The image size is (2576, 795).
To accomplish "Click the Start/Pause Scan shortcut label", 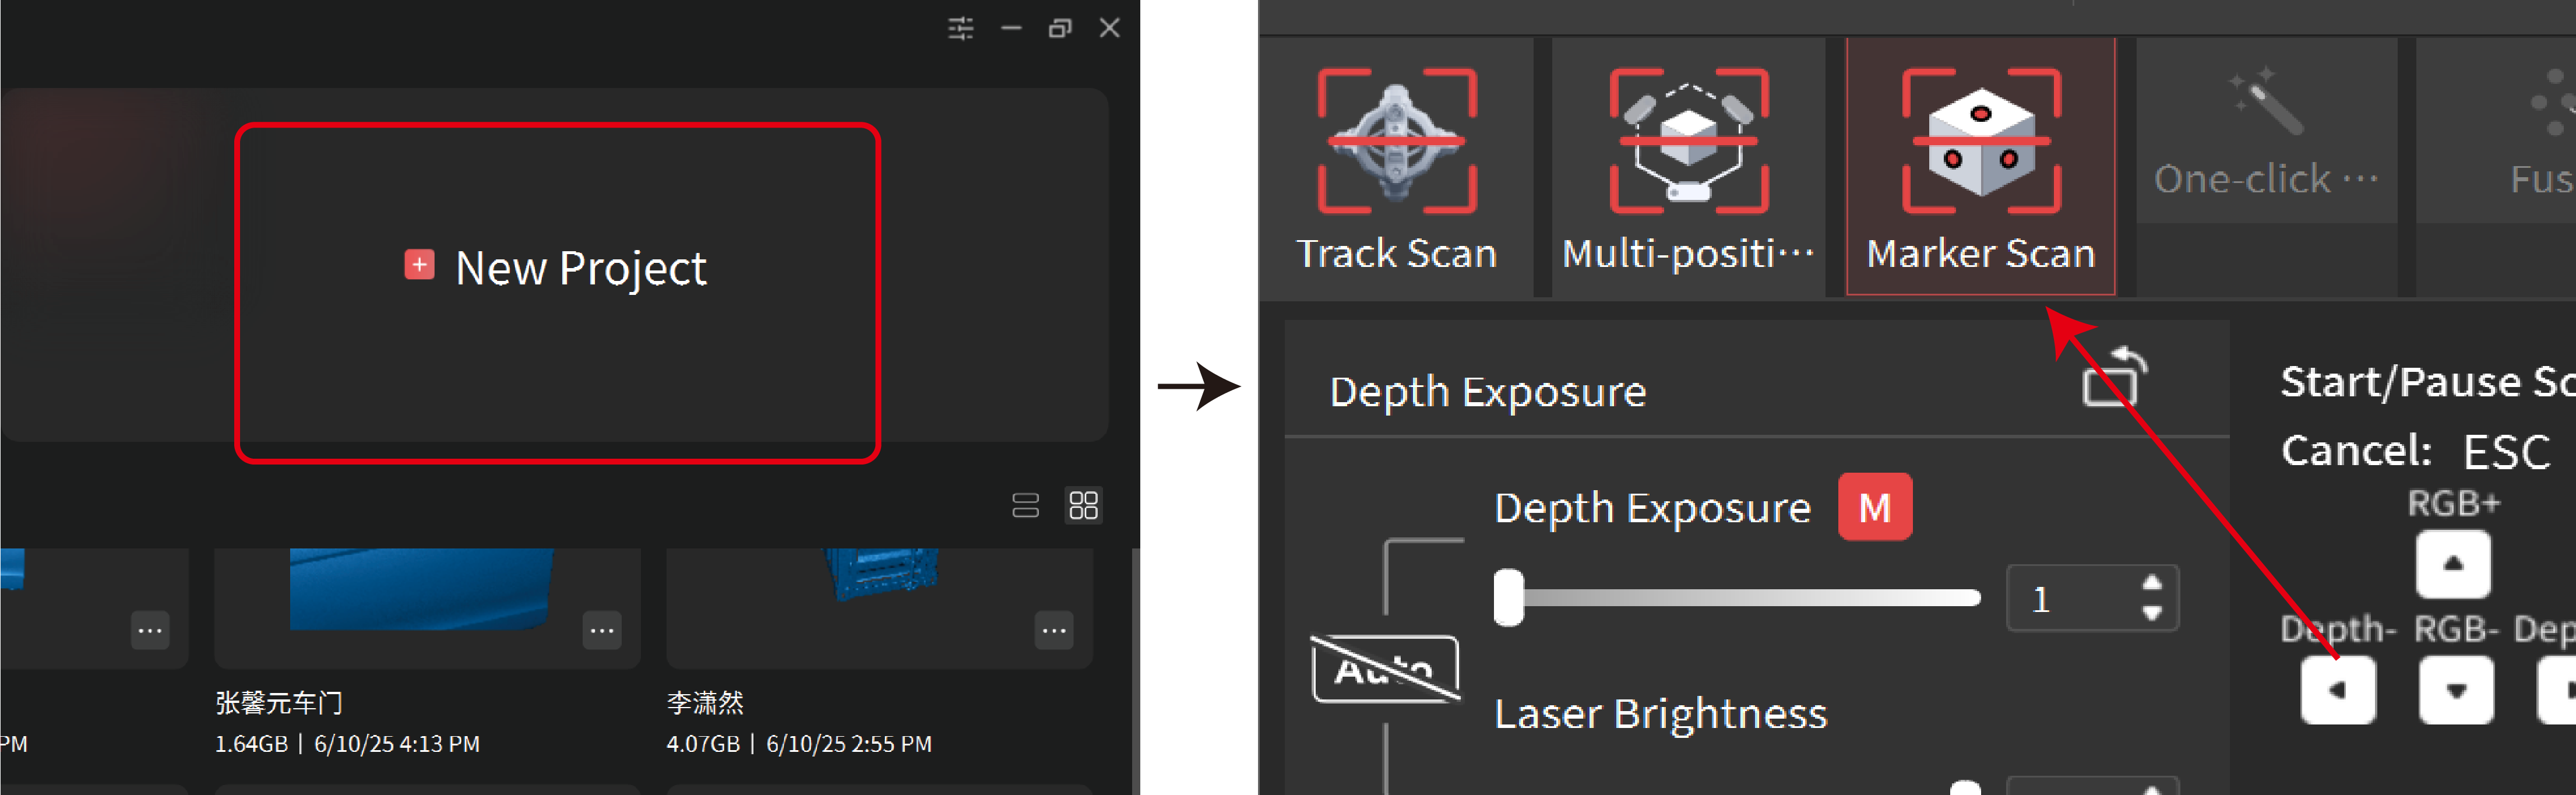I will tap(2428, 382).
